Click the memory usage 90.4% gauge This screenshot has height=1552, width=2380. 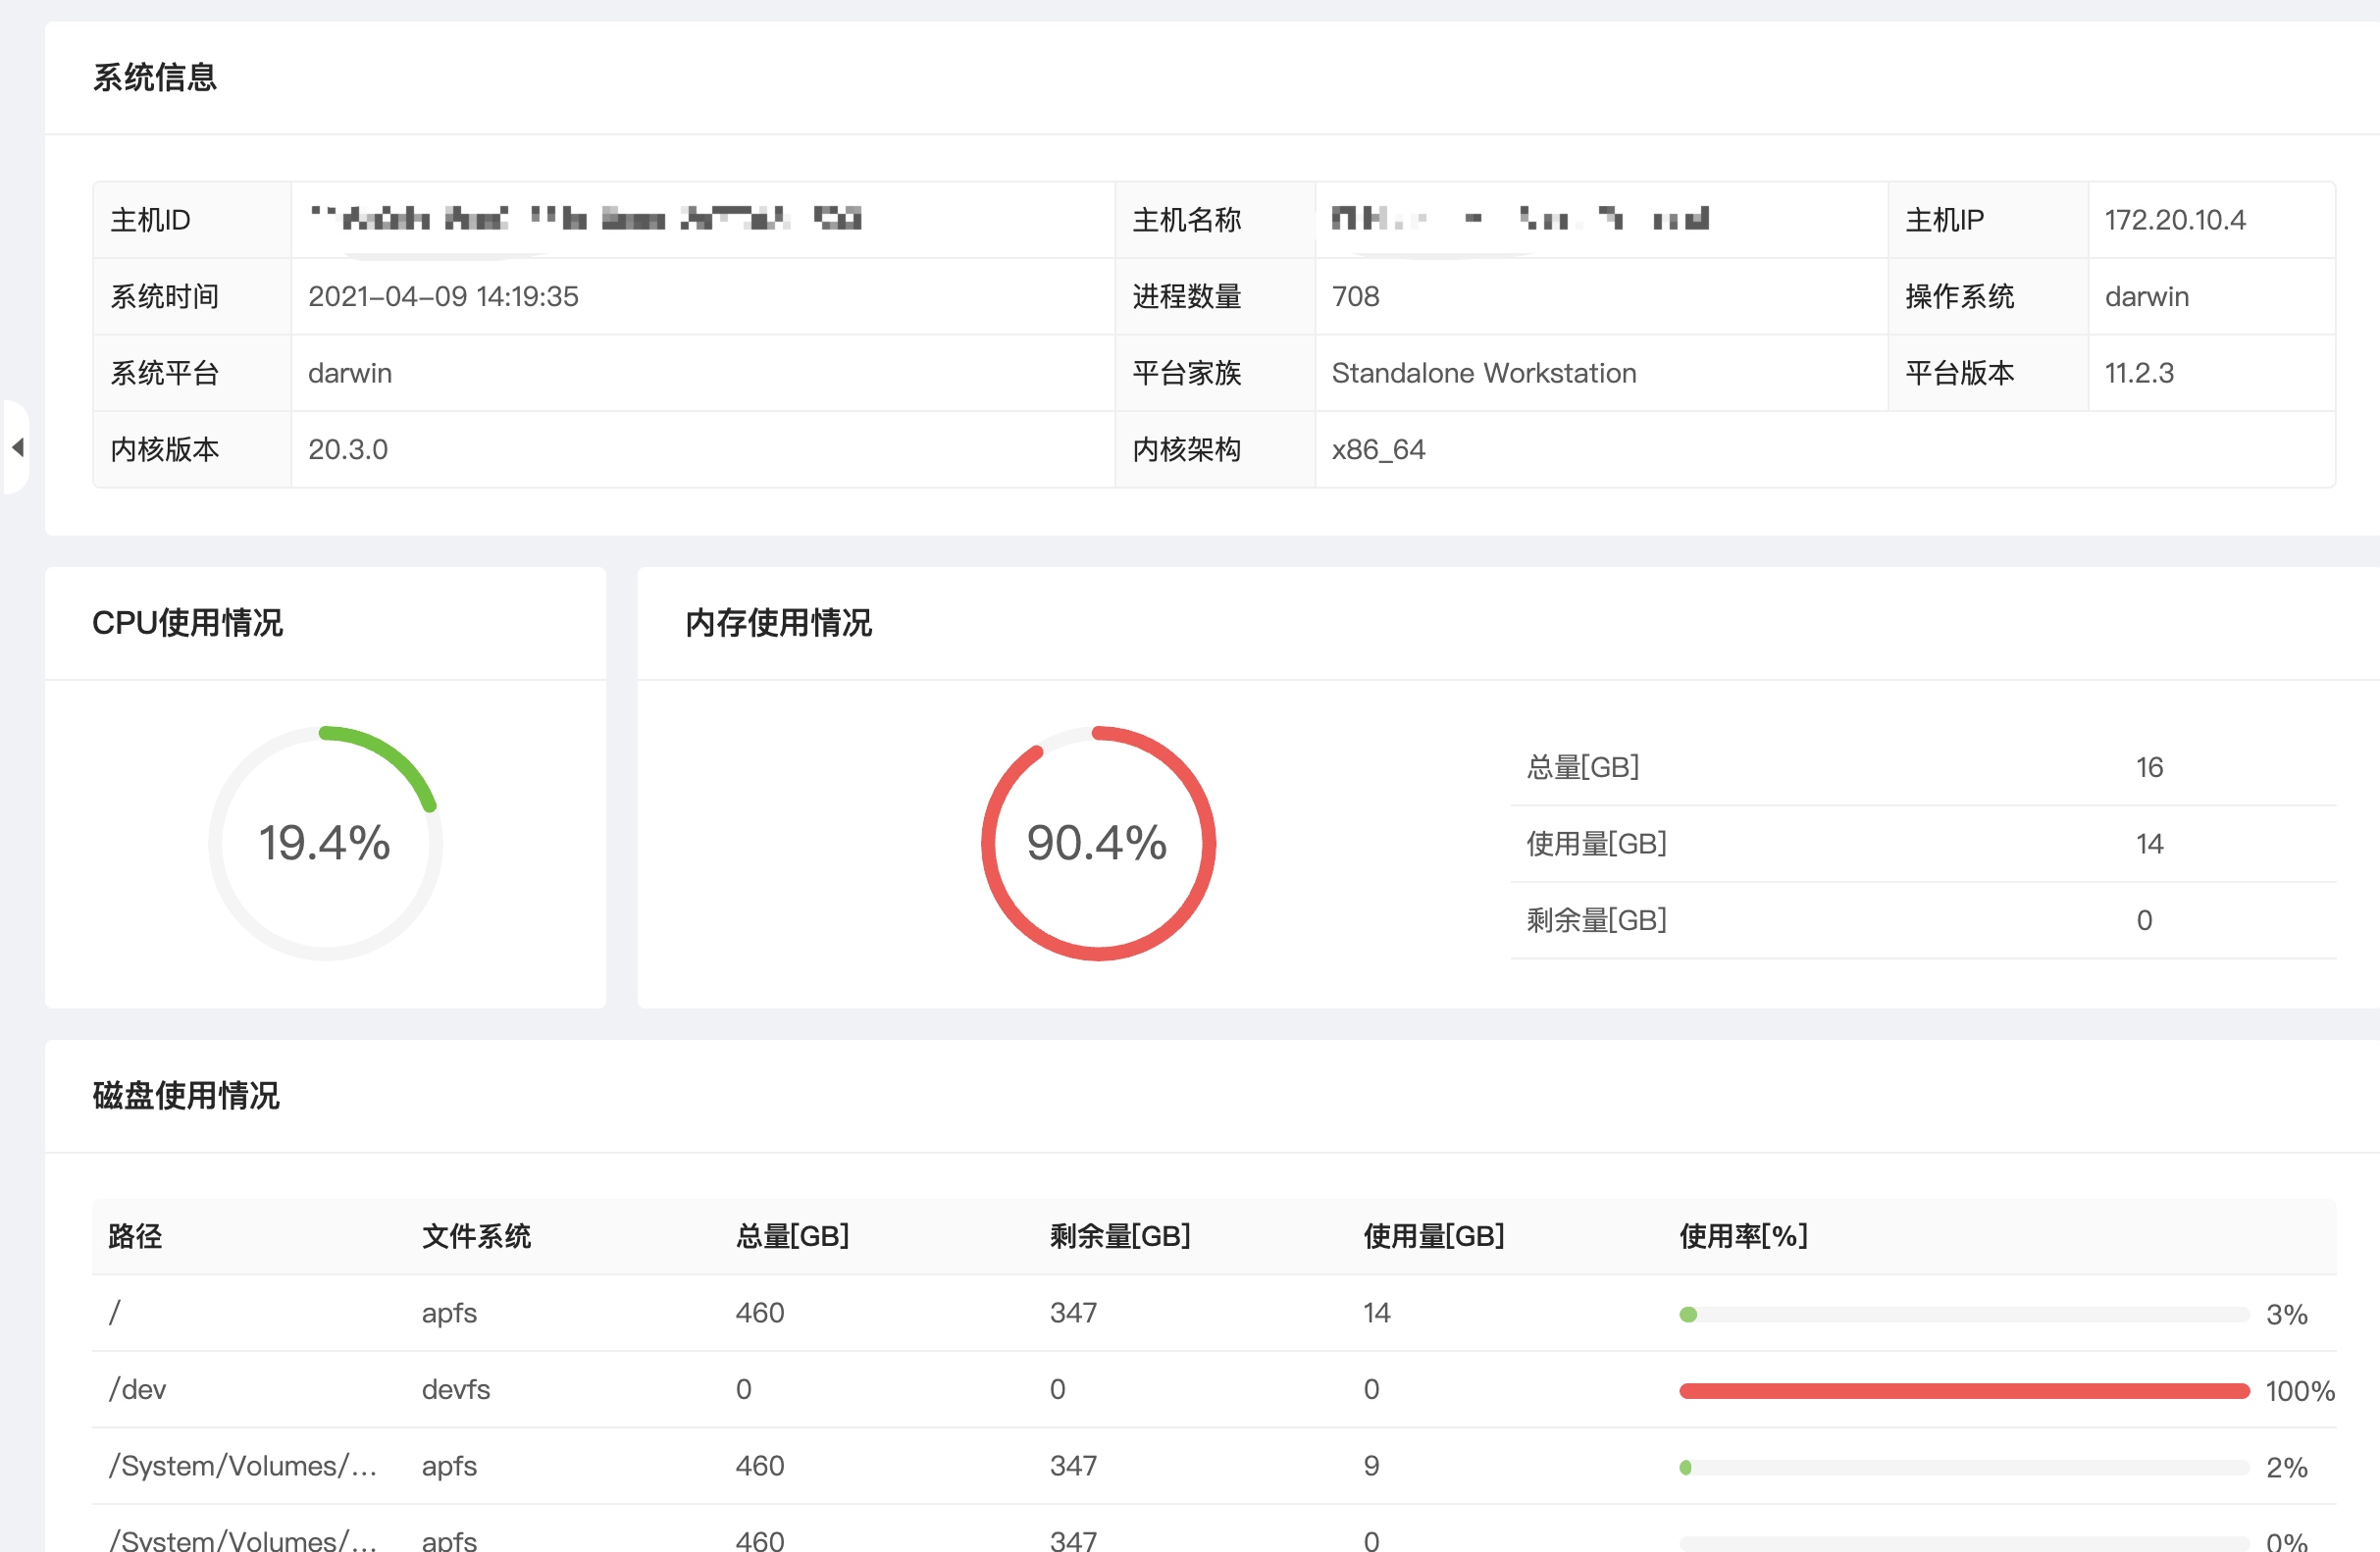(x=1097, y=843)
